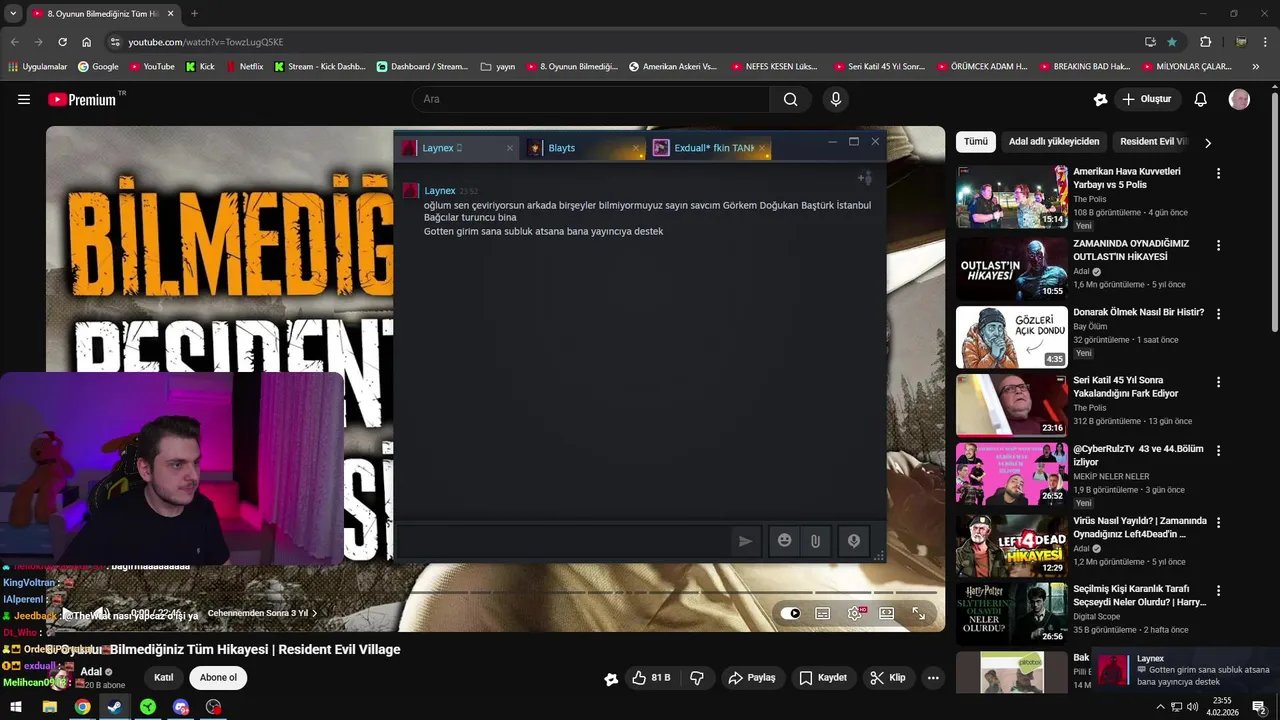Like the video with thumbs-up icon
Screen dimensions: 1280x720
[x=651, y=678]
